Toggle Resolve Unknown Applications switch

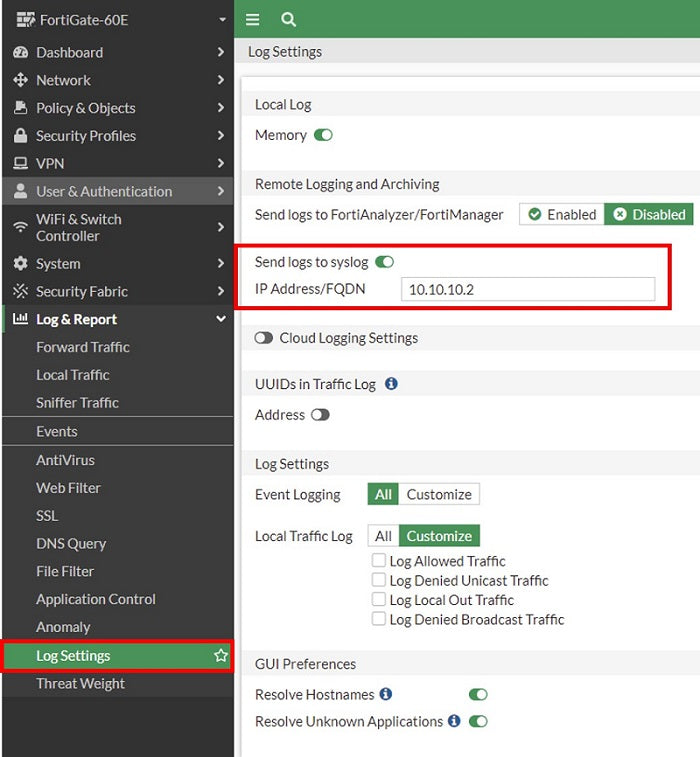478,721
